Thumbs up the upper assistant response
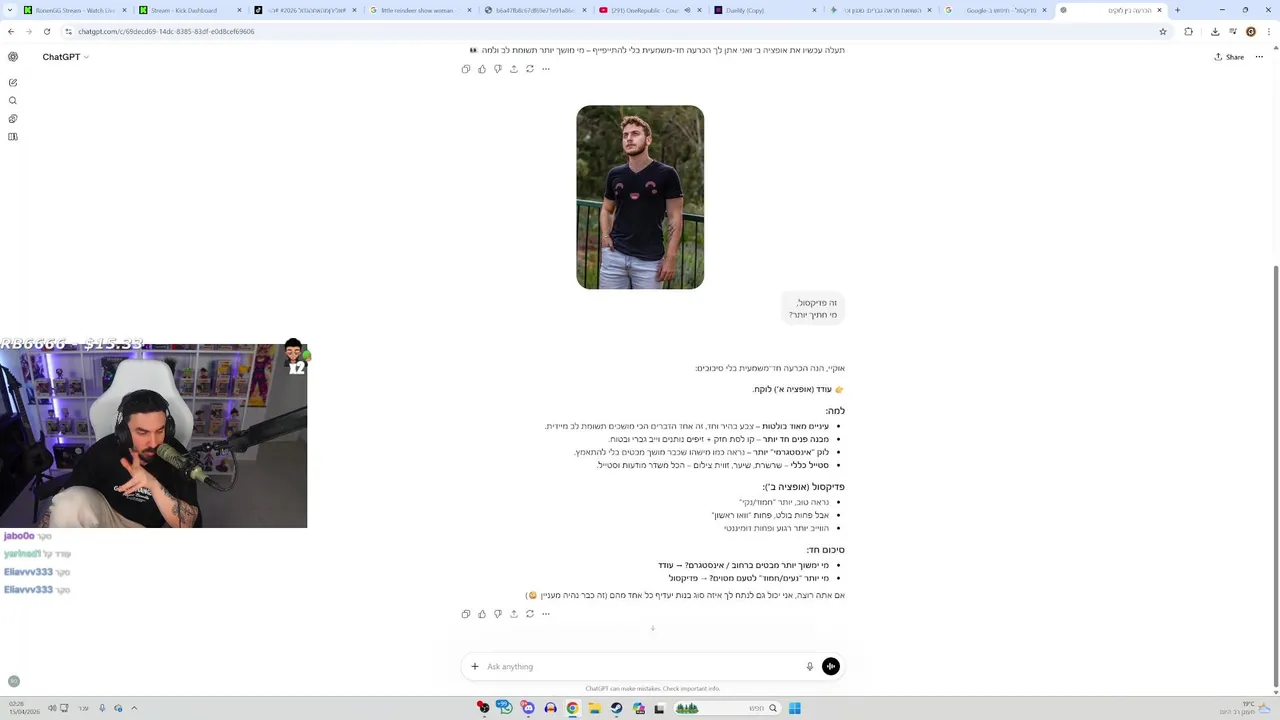This screenshot has height=720, width=1280. tap(482, 69)
